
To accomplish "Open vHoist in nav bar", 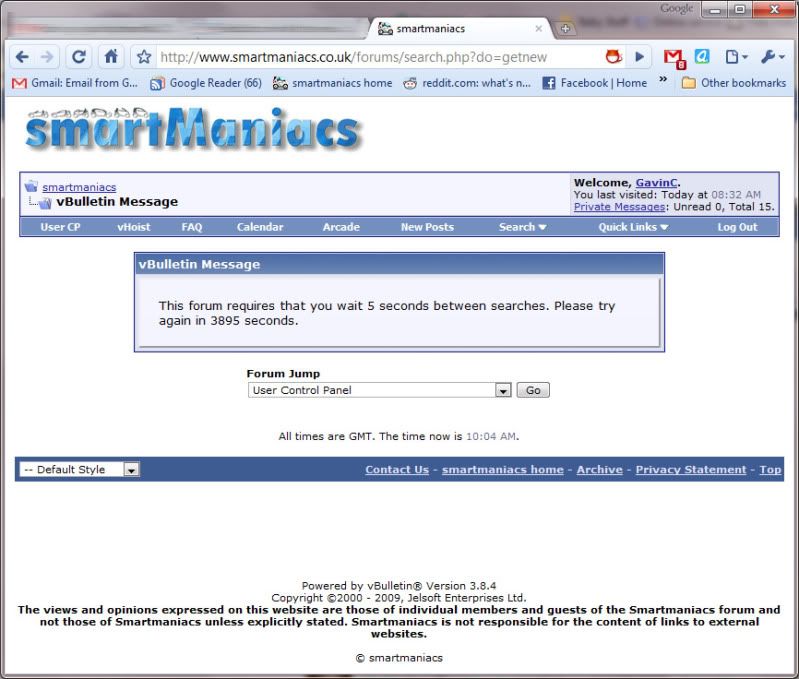I will [x=134, y=227].
